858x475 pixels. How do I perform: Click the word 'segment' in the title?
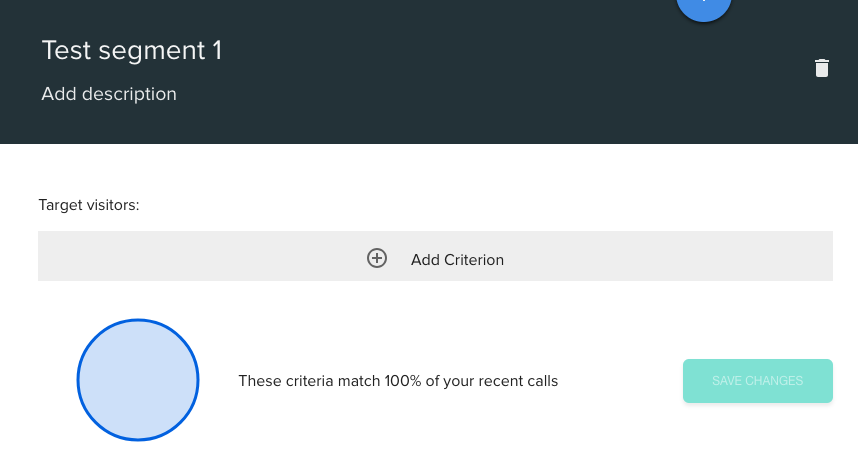pos(152,52)
